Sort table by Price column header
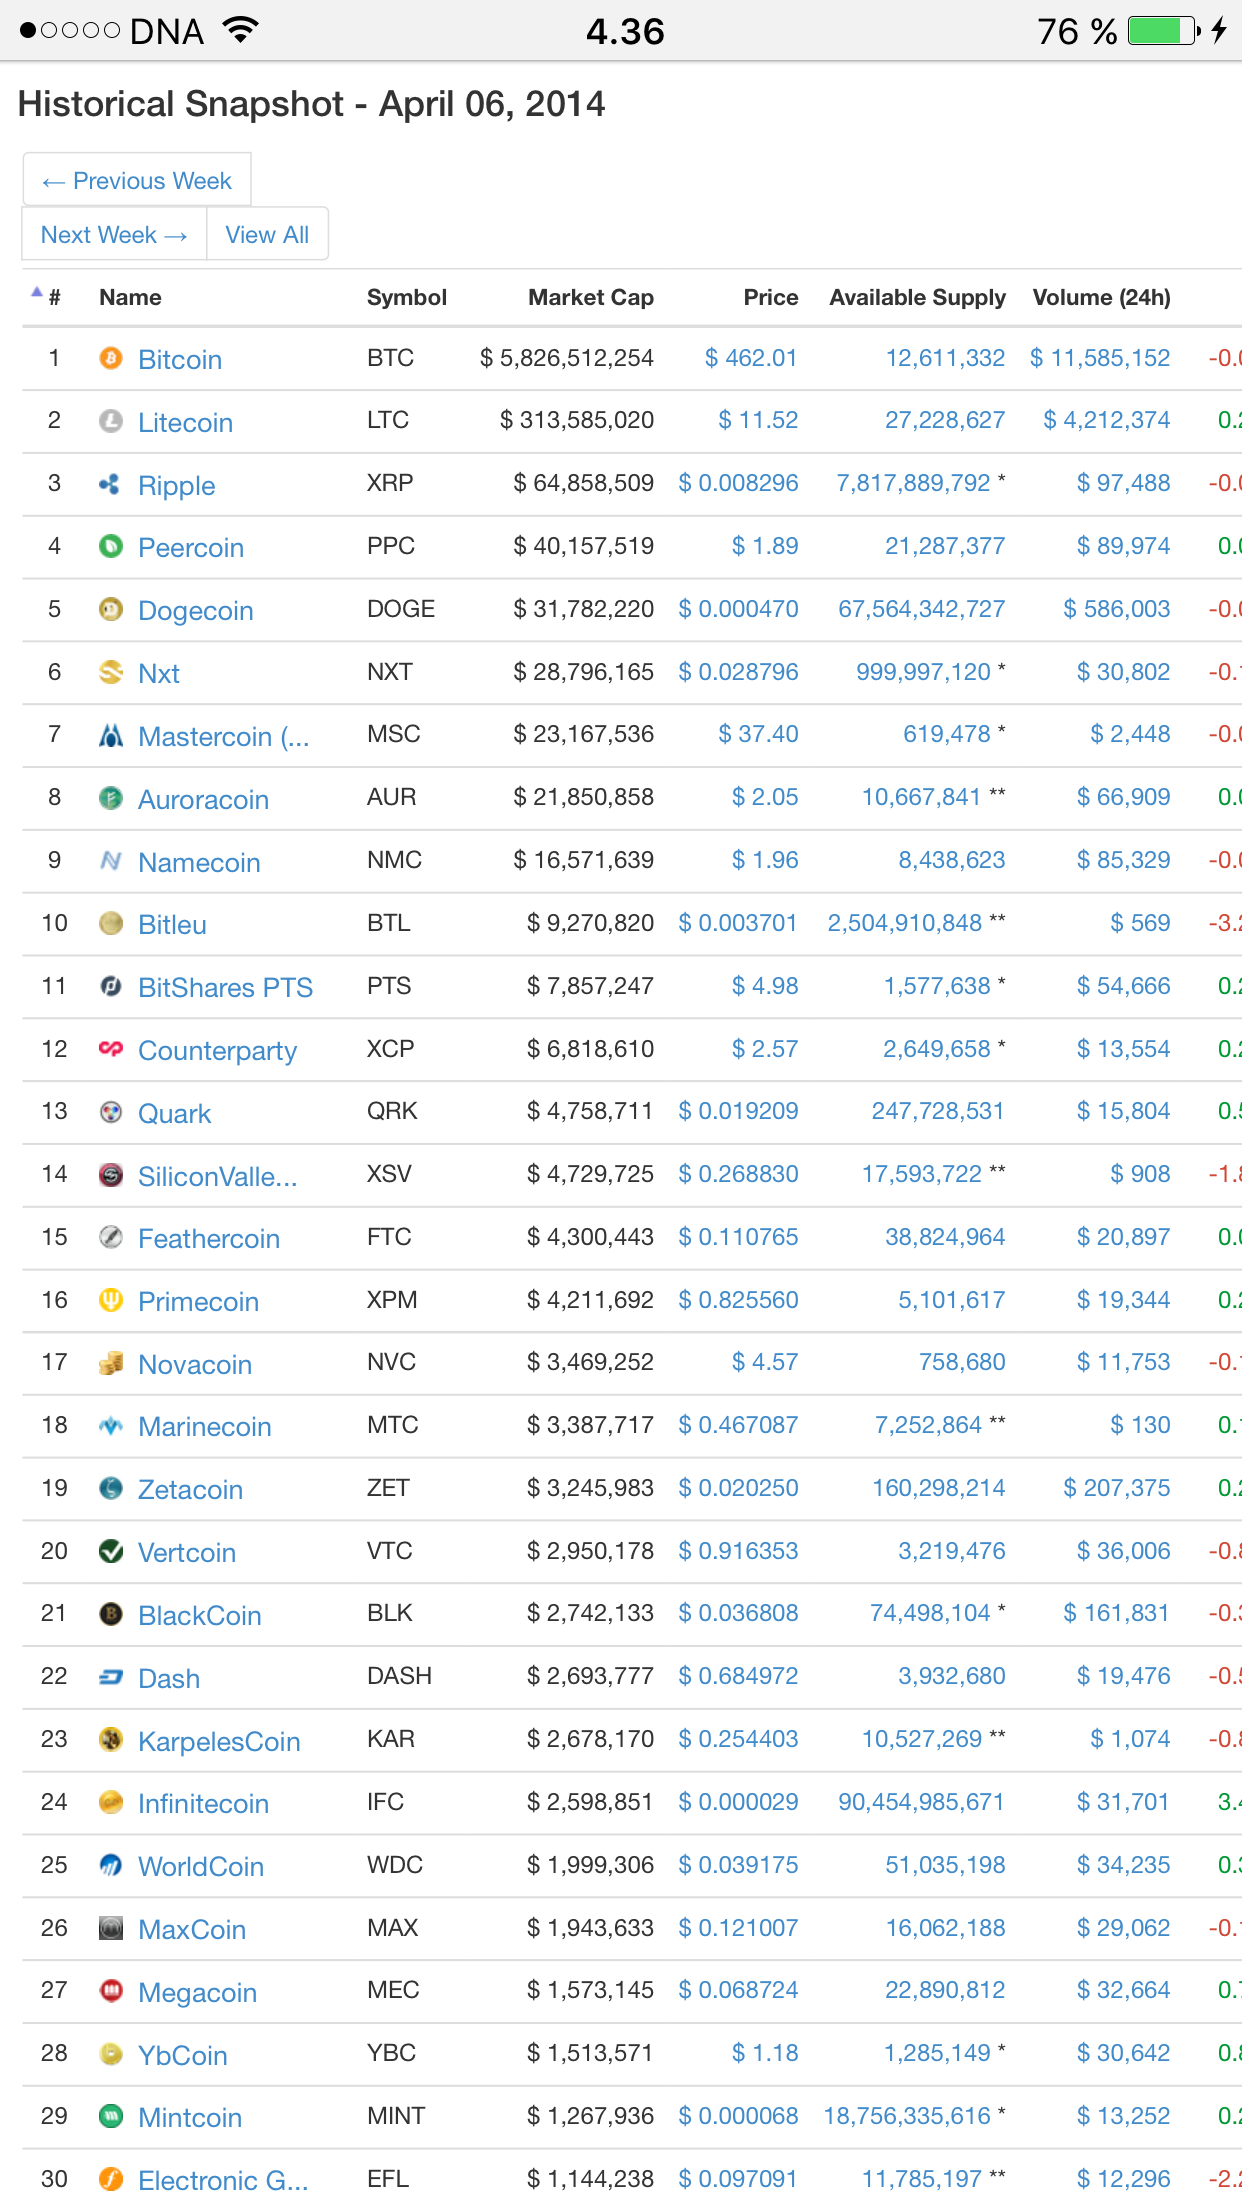Screen dimensions: 1242x2208 (x=771, y=297)
